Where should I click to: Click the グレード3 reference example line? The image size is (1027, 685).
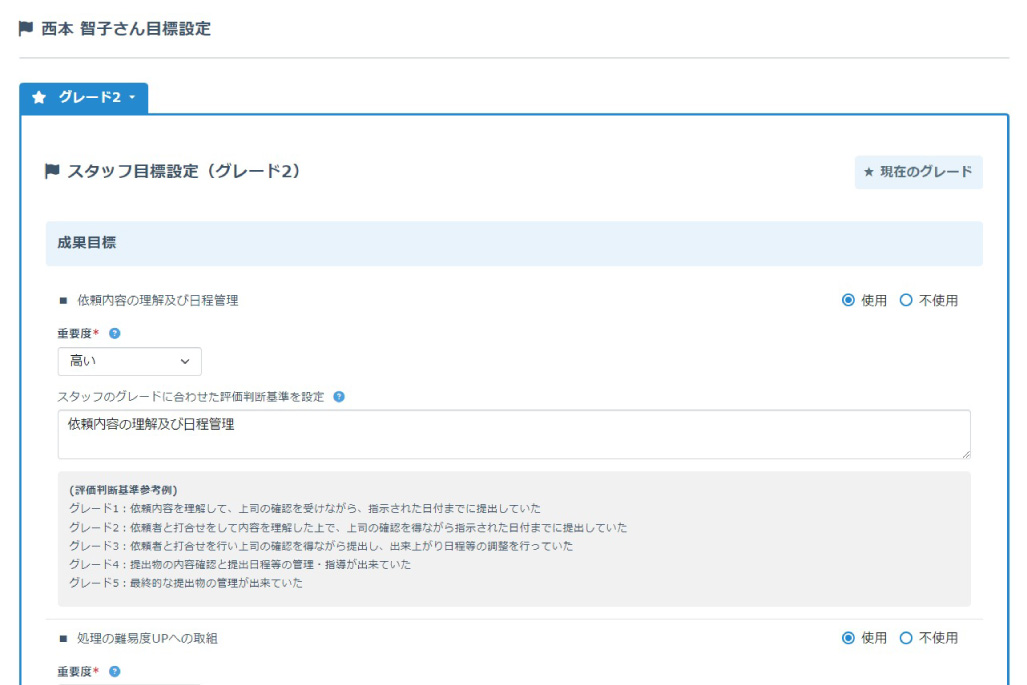pos(321,546)
